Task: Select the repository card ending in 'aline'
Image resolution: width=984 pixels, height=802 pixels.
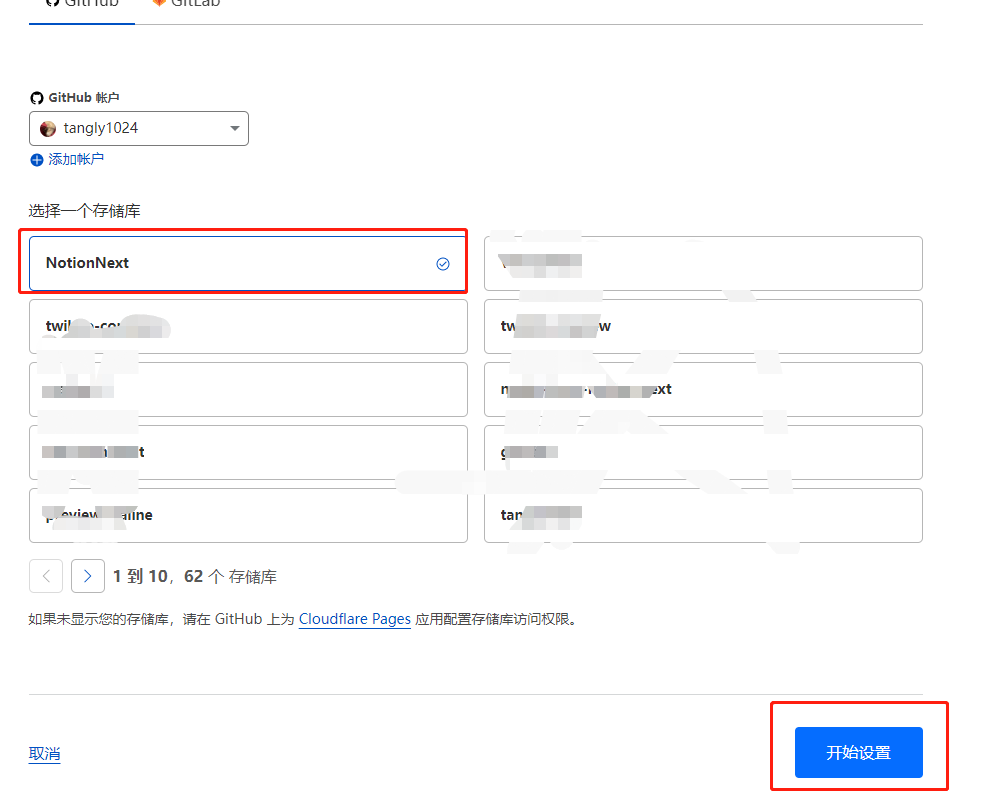Action: (248, 515)
